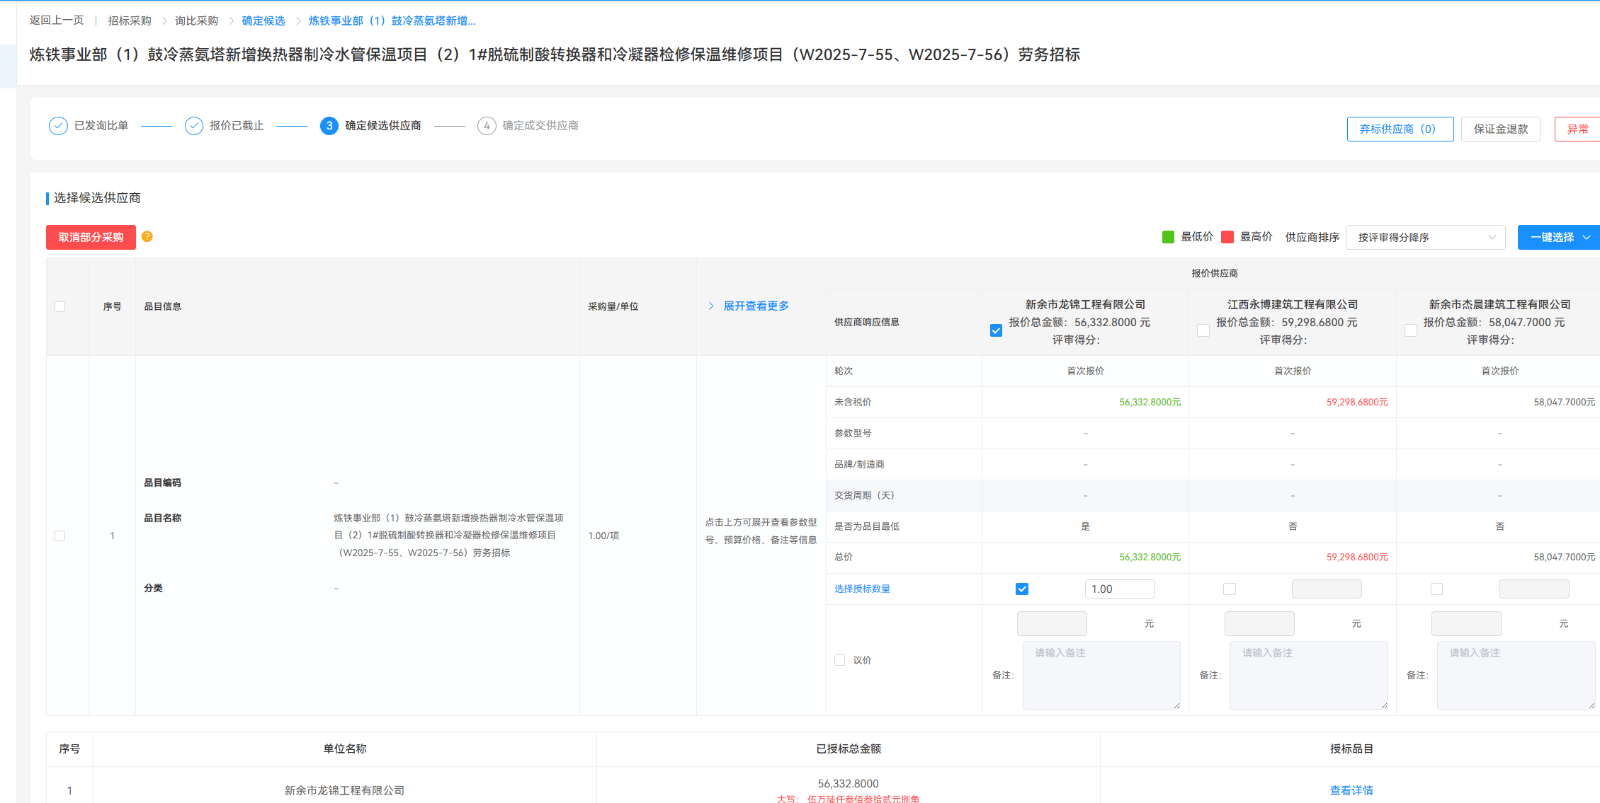Toggle the select-all checkbox in table header
Viewport: 1600px width, 803px height.
pos(60,307)
